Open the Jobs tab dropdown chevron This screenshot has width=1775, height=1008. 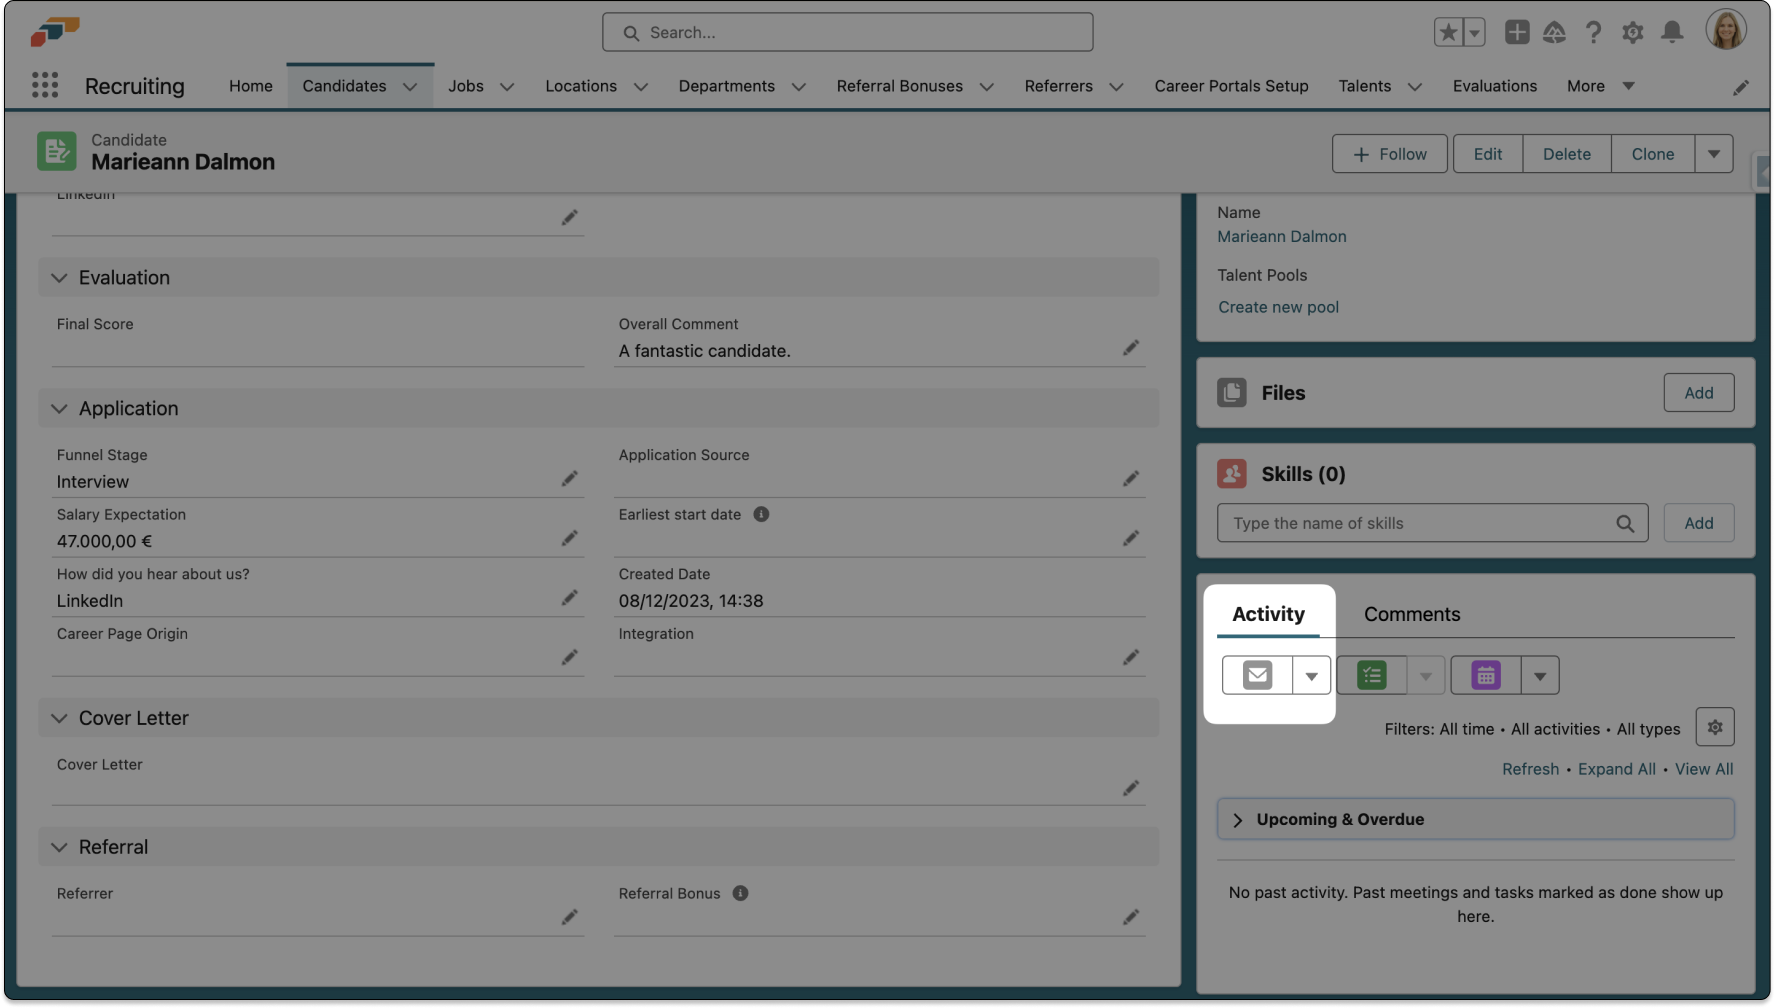[507, 87]
